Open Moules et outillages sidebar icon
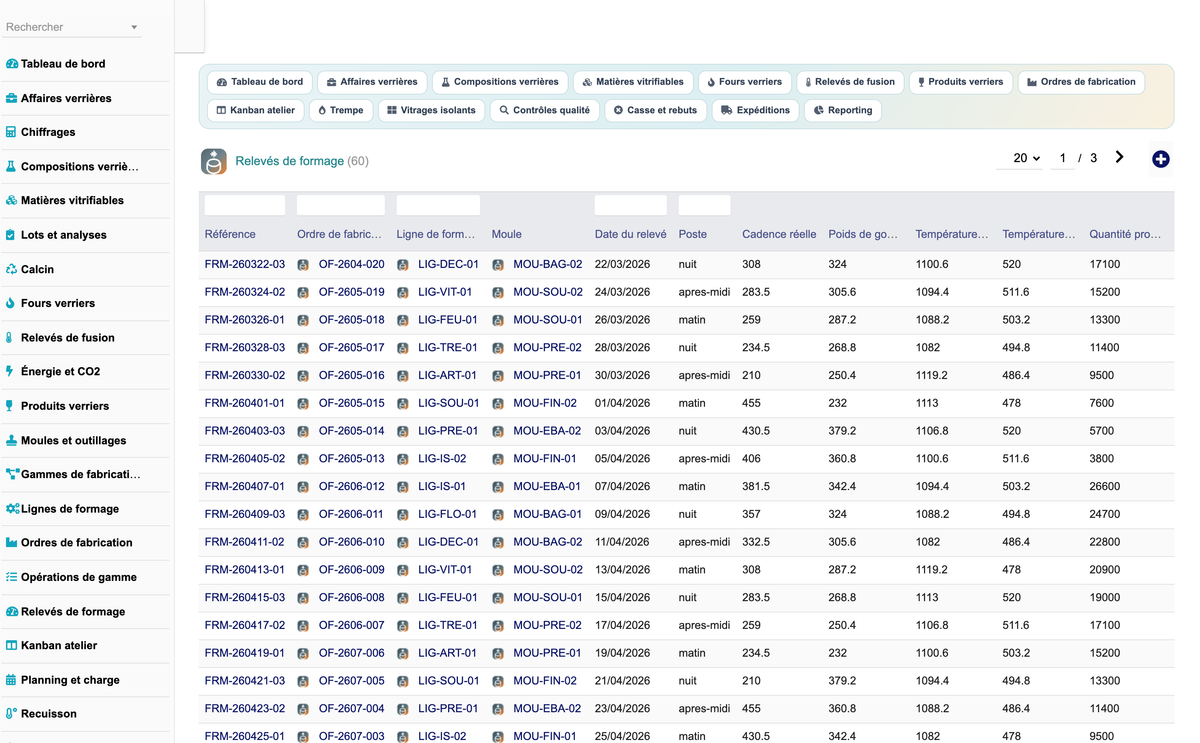1200x743 pixels. click(x=12, y=440)
